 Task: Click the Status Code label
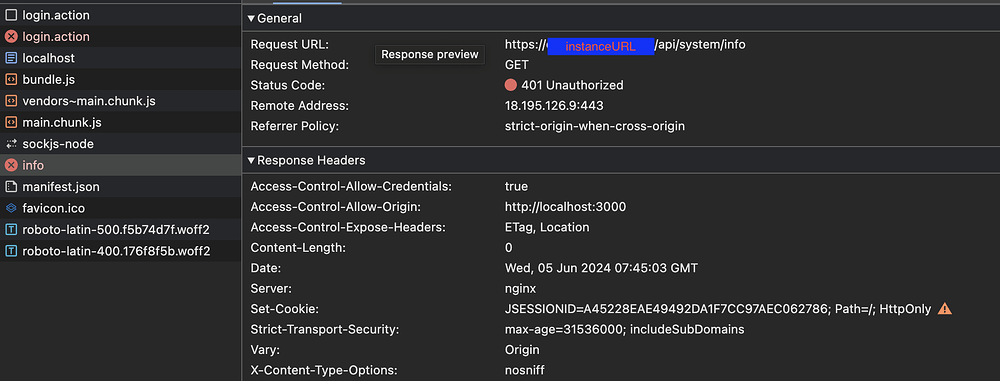coord(288,85)
